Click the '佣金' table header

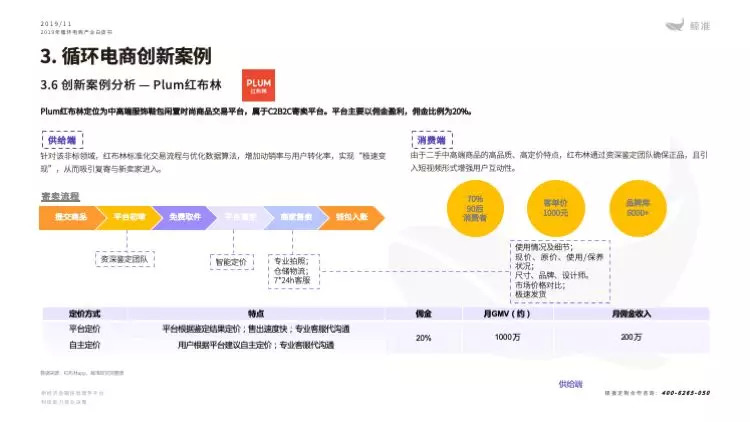[x=423, y=314]
